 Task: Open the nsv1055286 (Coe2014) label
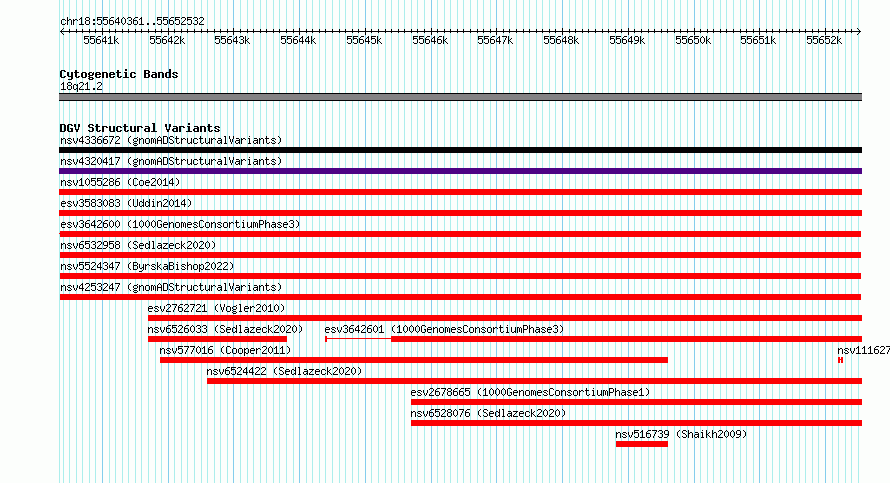point(120,182)
